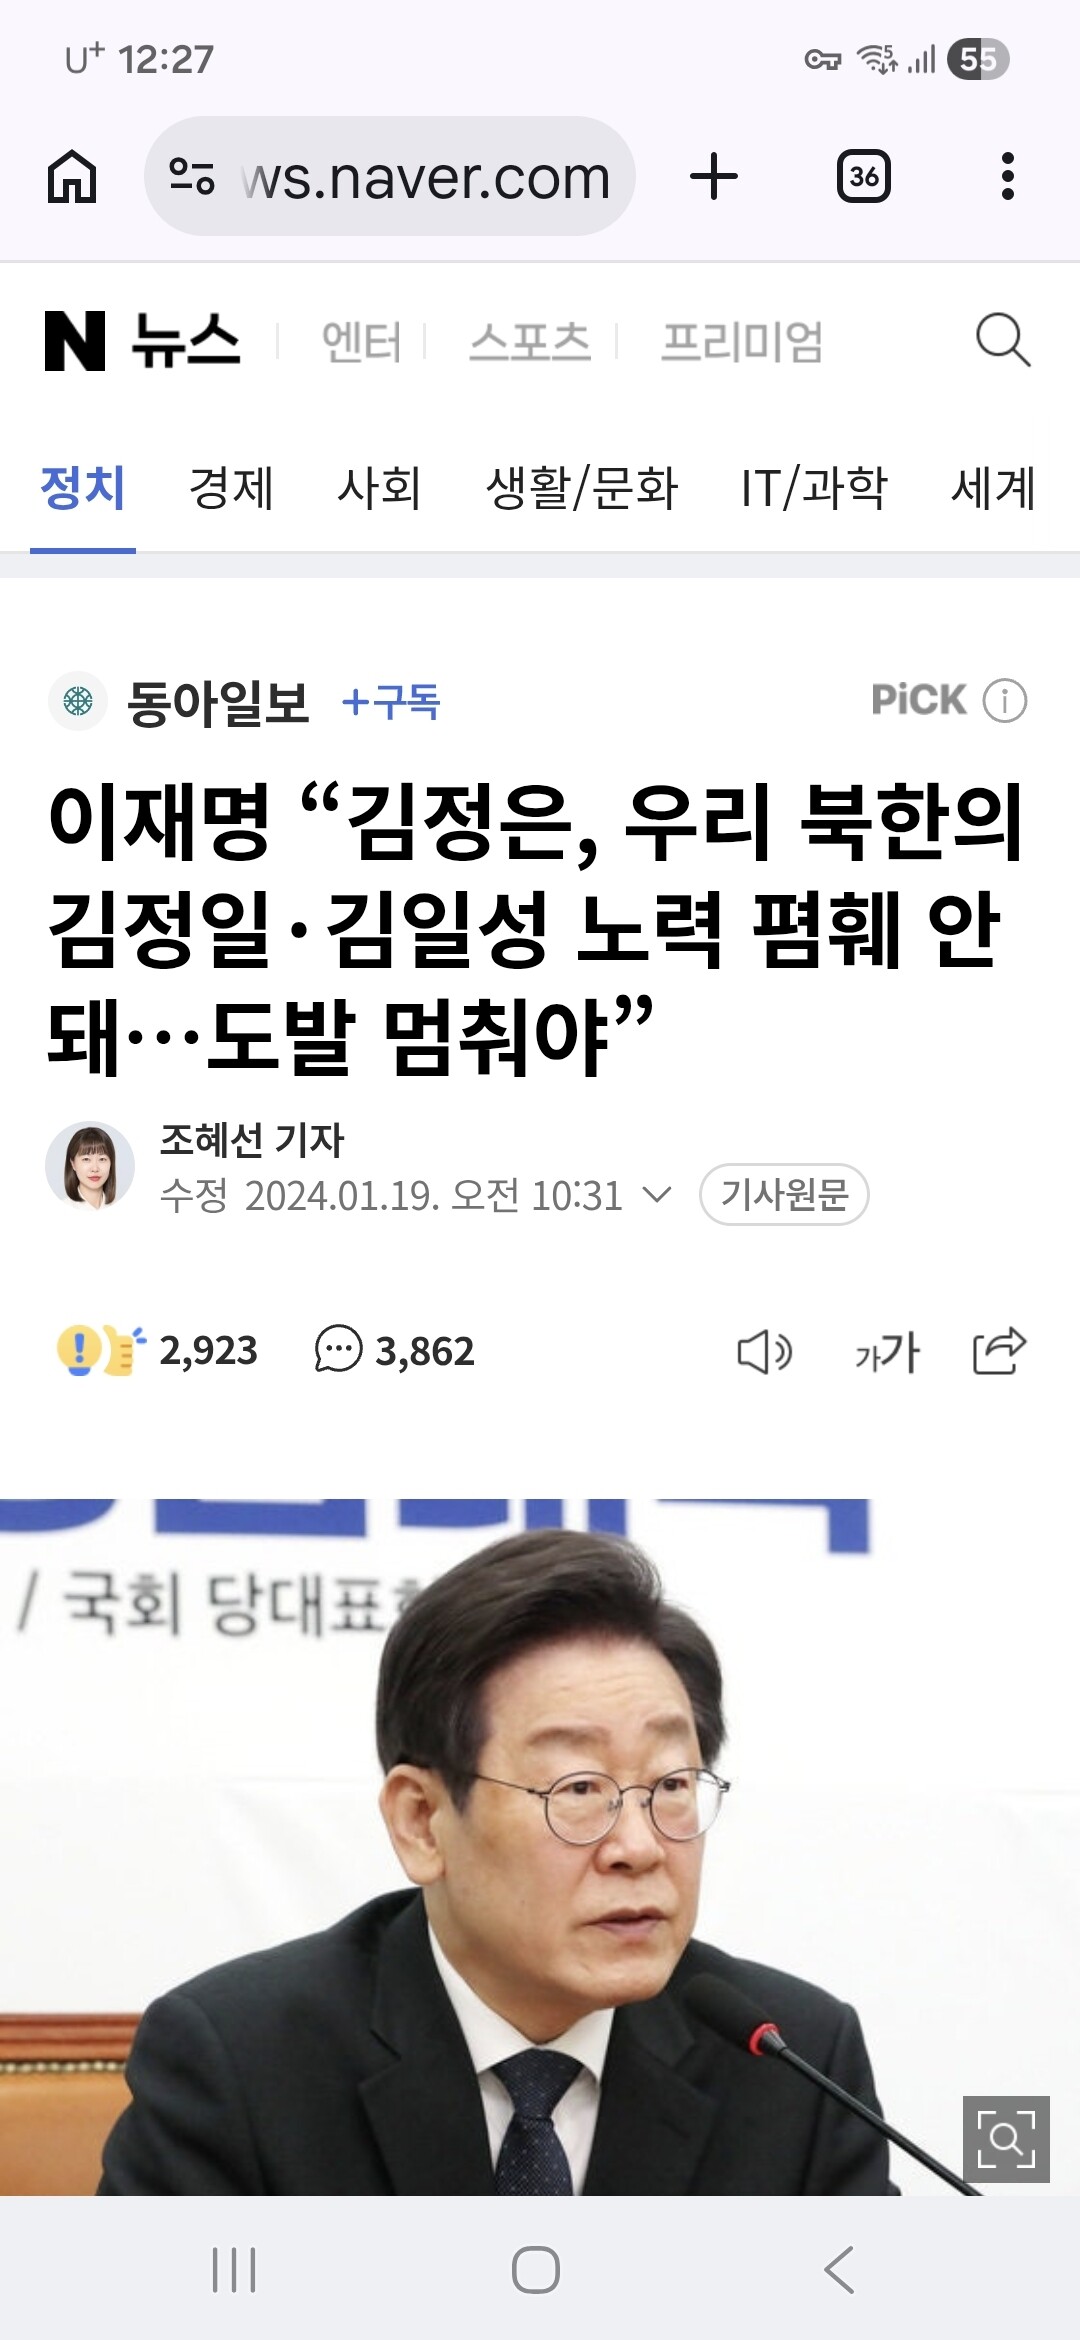Viewport: 1080px width, 2340px height.
Task: Open the comments bubble showing 3,862
Action: click(x=394, y=1350)
